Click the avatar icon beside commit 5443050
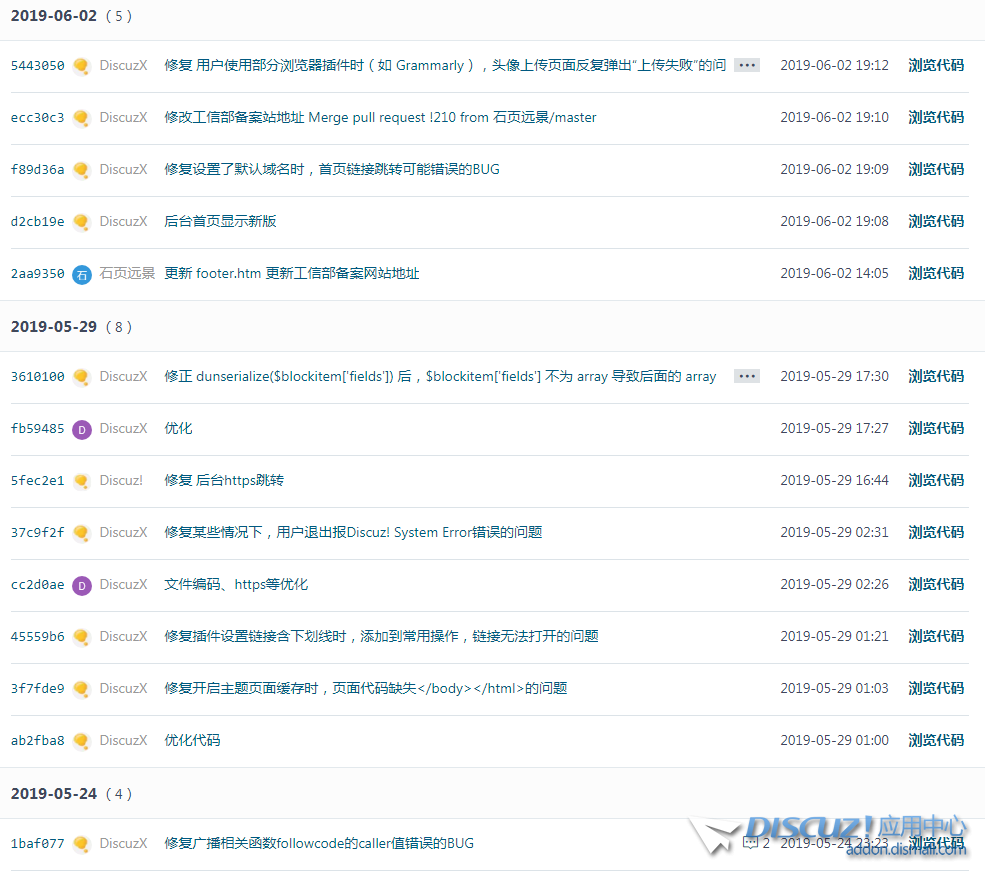Viewport: 985px width, 875px height. click(82, 66)
